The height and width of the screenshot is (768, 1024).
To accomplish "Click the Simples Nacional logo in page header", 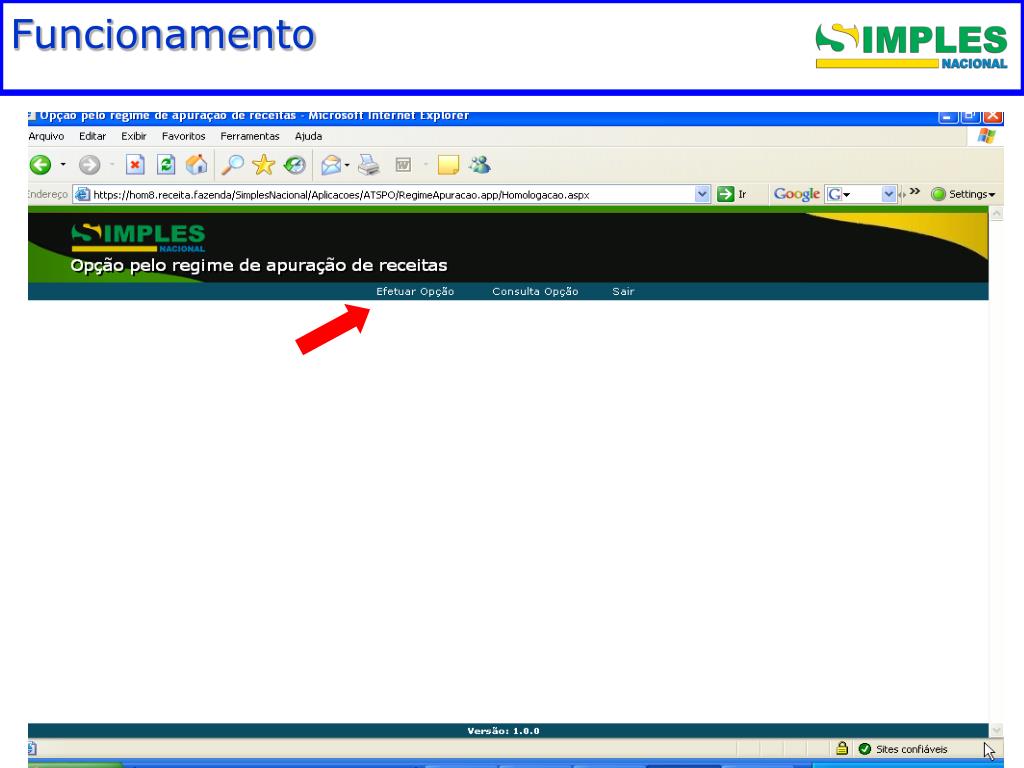I will point(138,238).
